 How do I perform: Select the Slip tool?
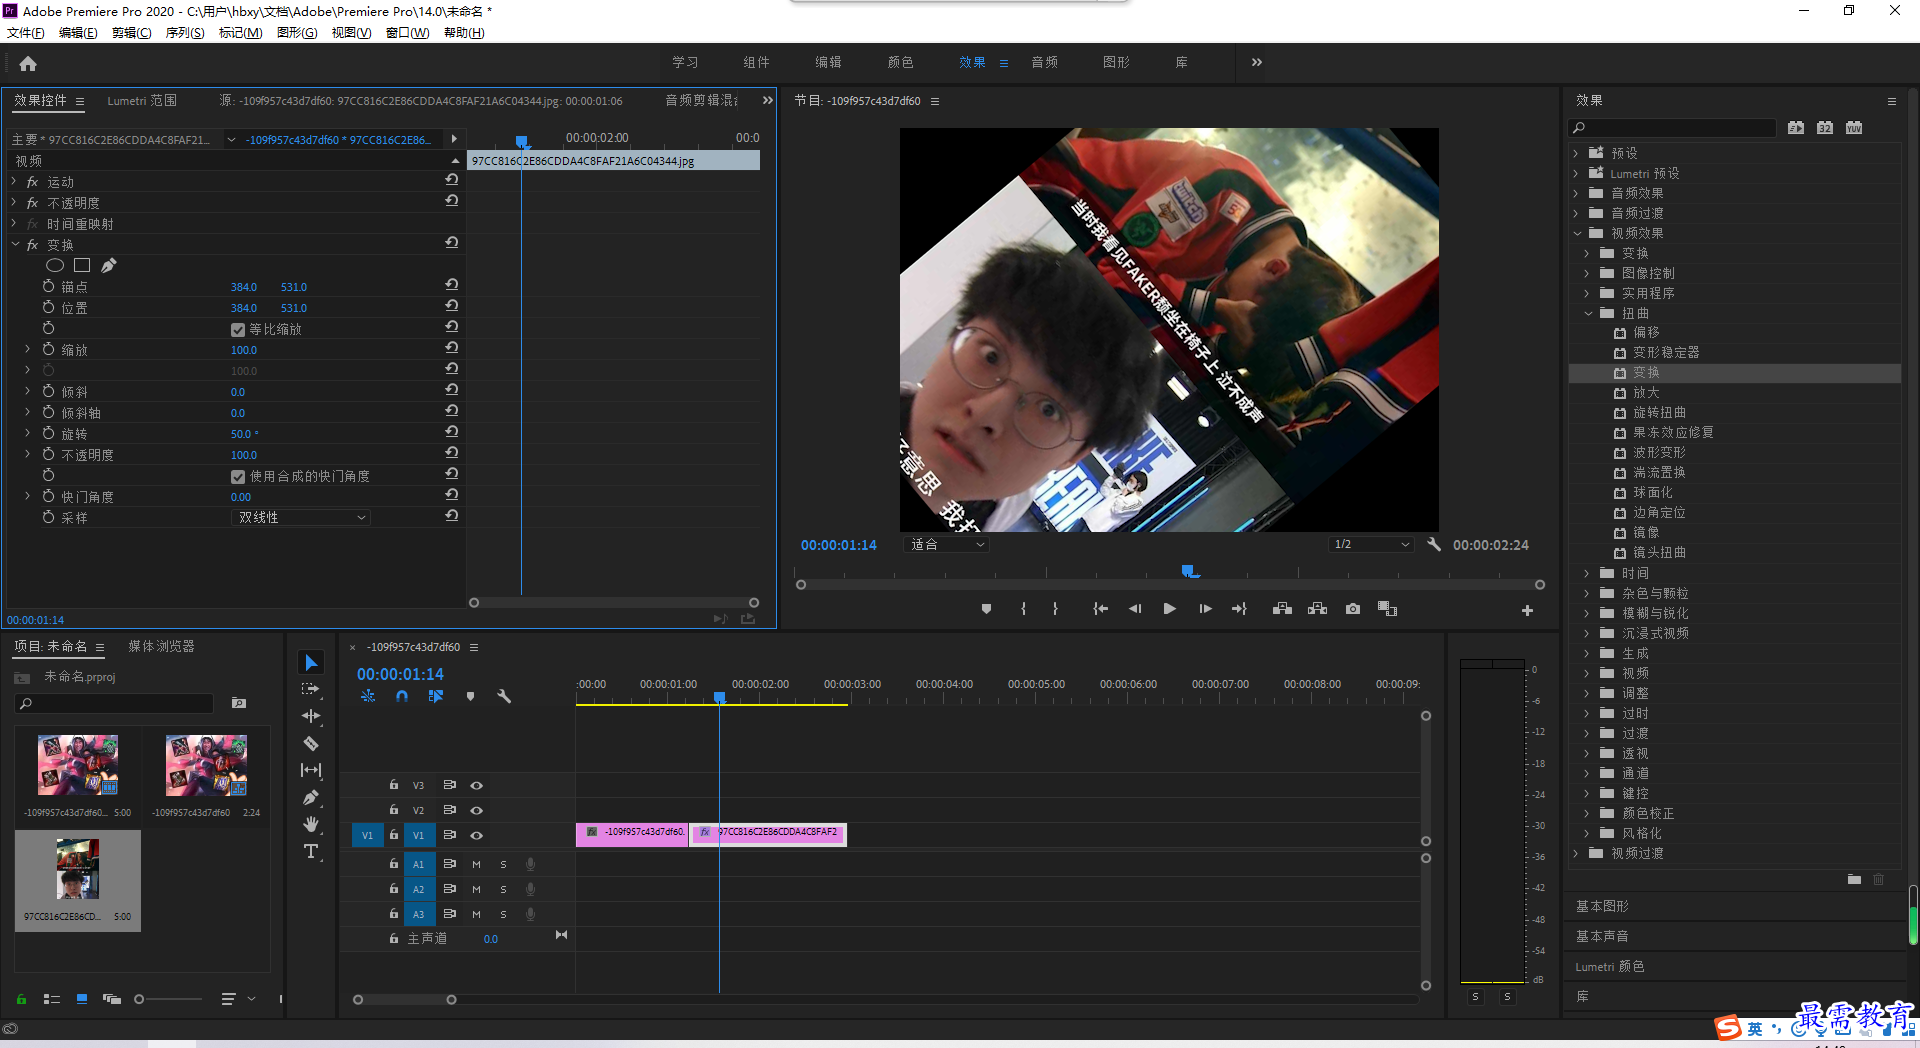pyautogui.click(x=311, y=770)
